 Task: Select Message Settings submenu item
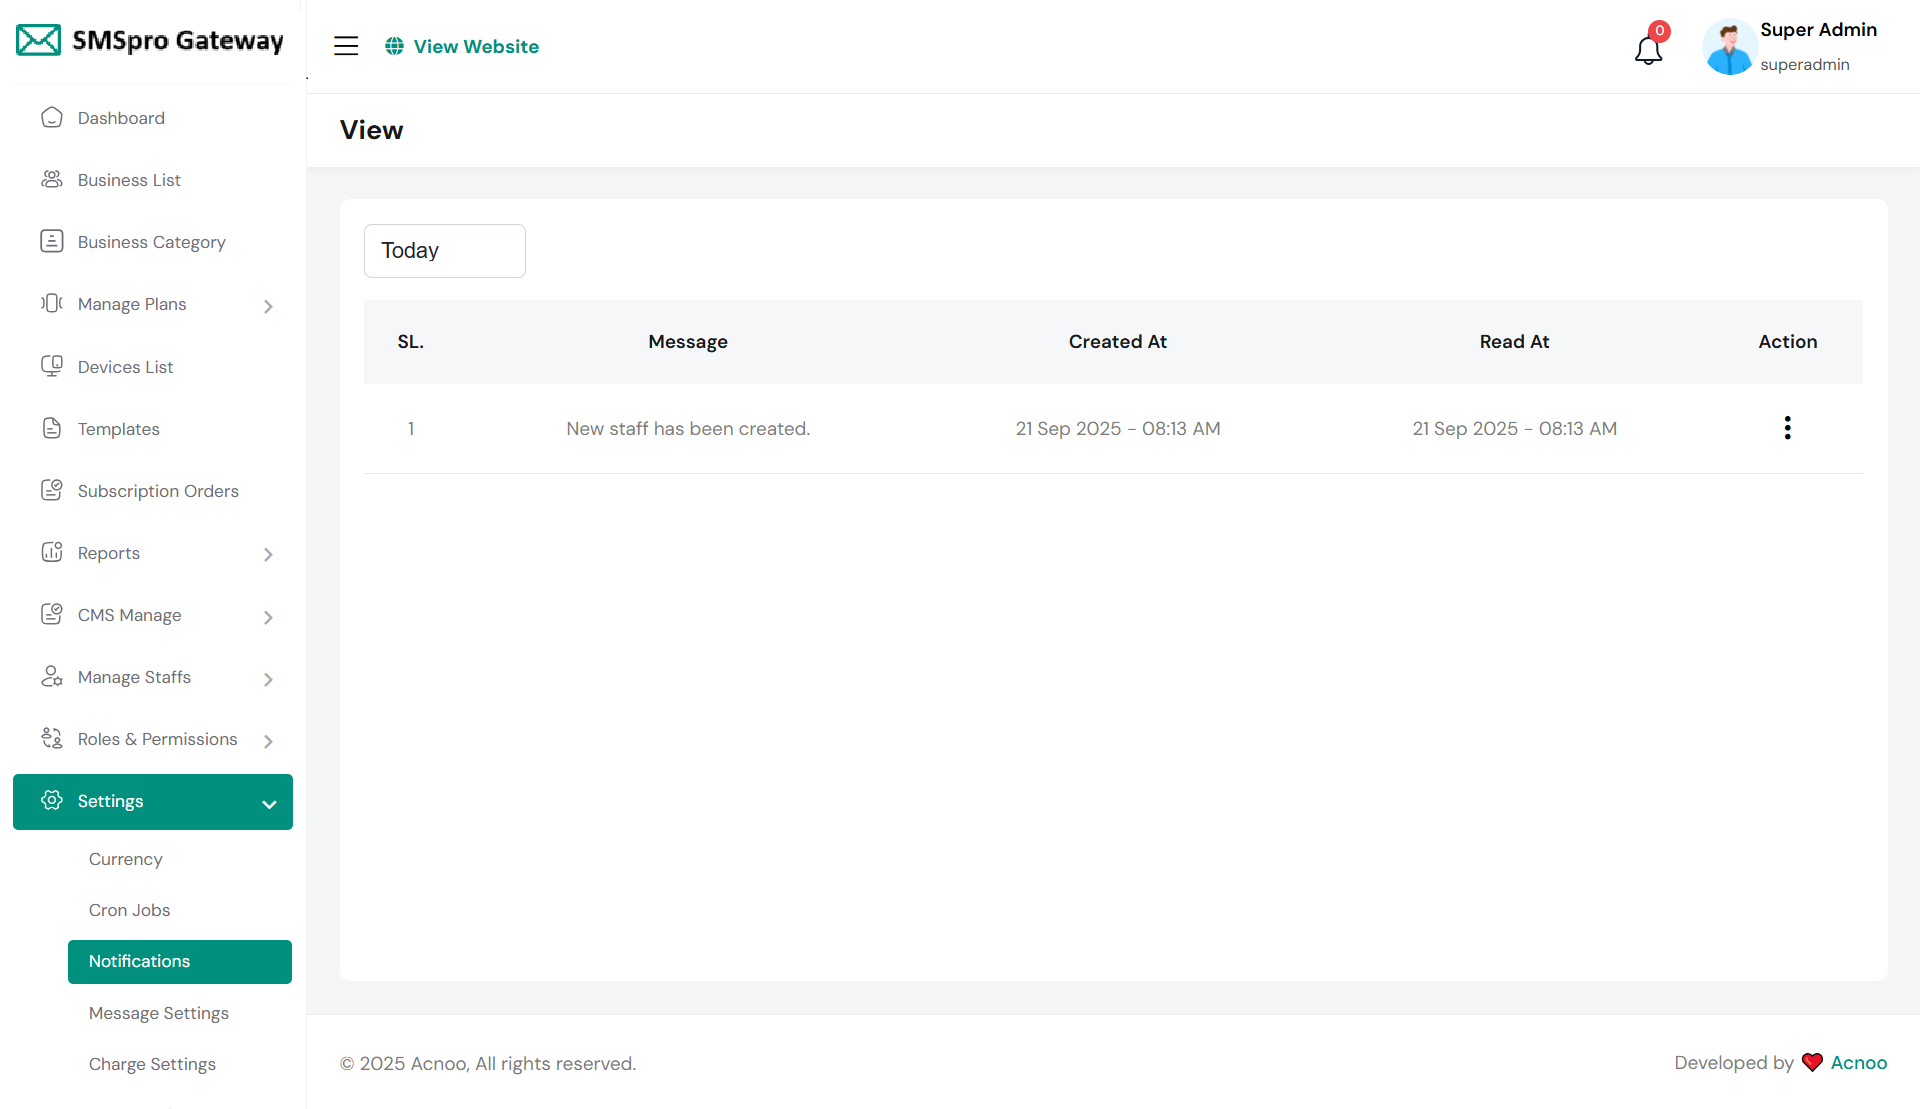pyautogui.click(x=159, y=1013)
